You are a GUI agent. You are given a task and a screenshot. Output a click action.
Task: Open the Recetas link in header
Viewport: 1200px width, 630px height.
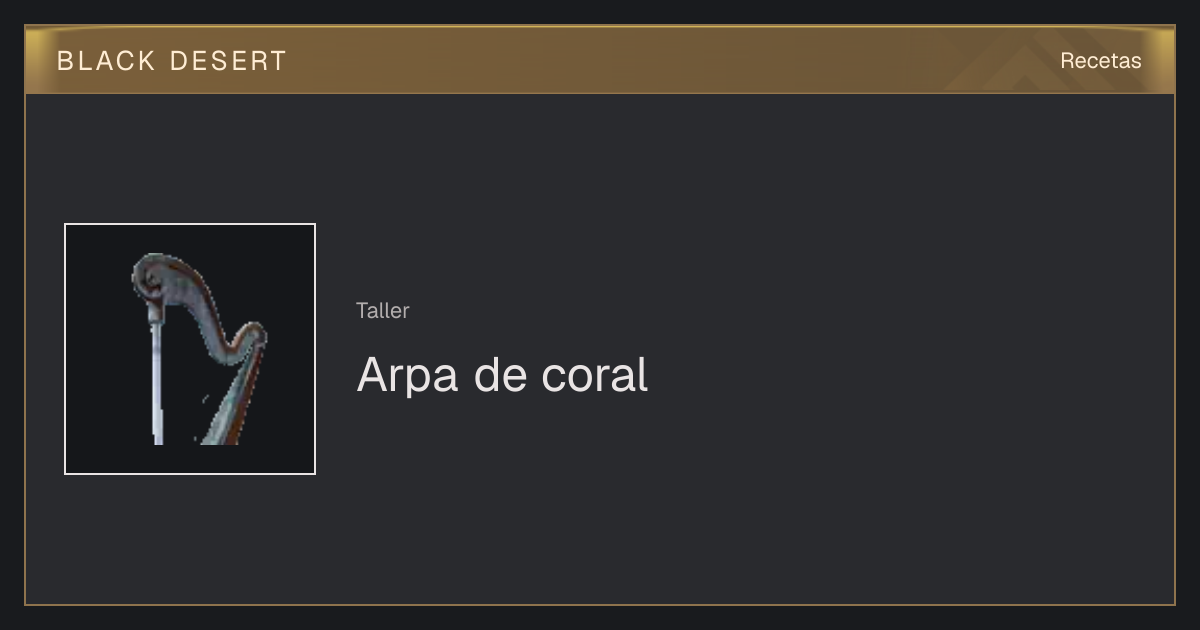point(1100,61)
